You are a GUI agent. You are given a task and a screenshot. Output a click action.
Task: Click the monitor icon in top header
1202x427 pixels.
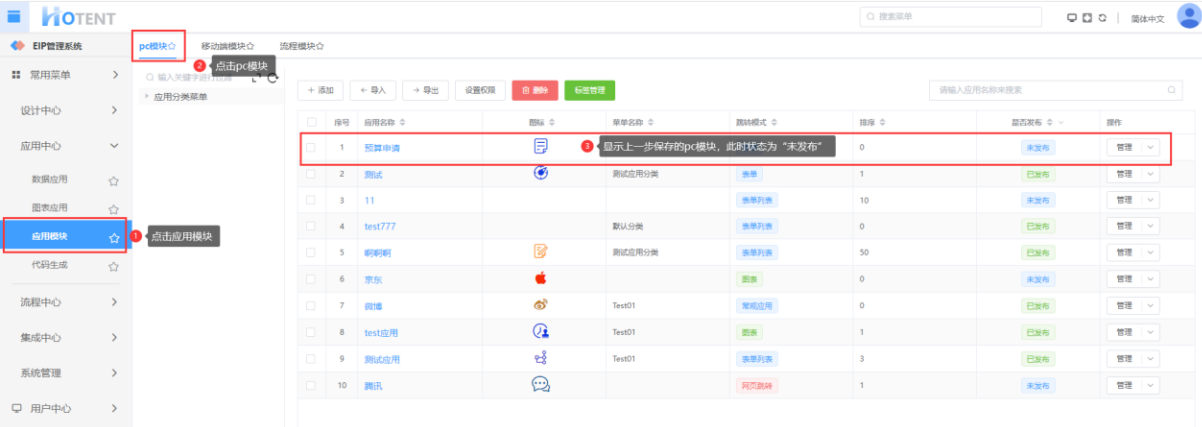[x=1073, y=17]
